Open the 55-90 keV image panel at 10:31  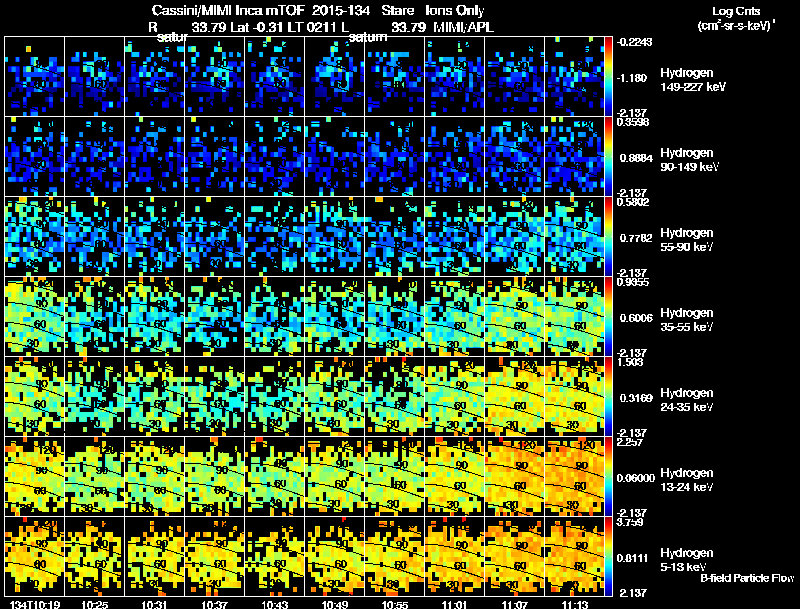(154, 237)
